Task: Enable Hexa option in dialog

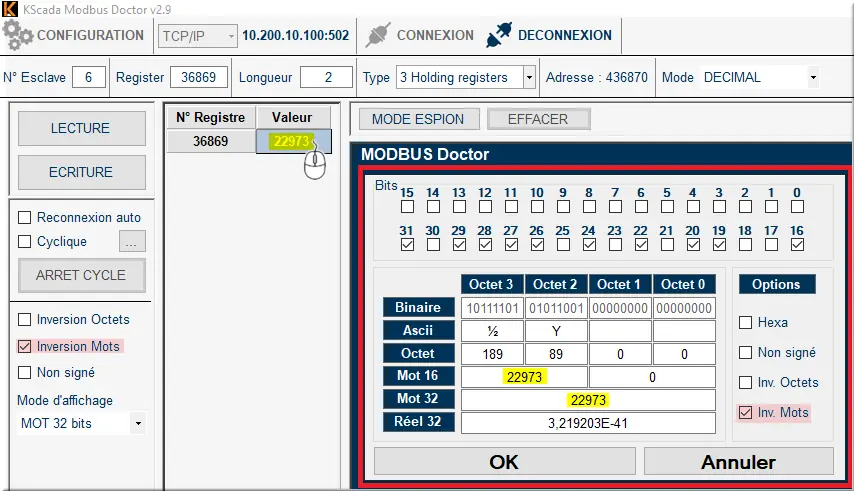Action: [x=746, y=322]
